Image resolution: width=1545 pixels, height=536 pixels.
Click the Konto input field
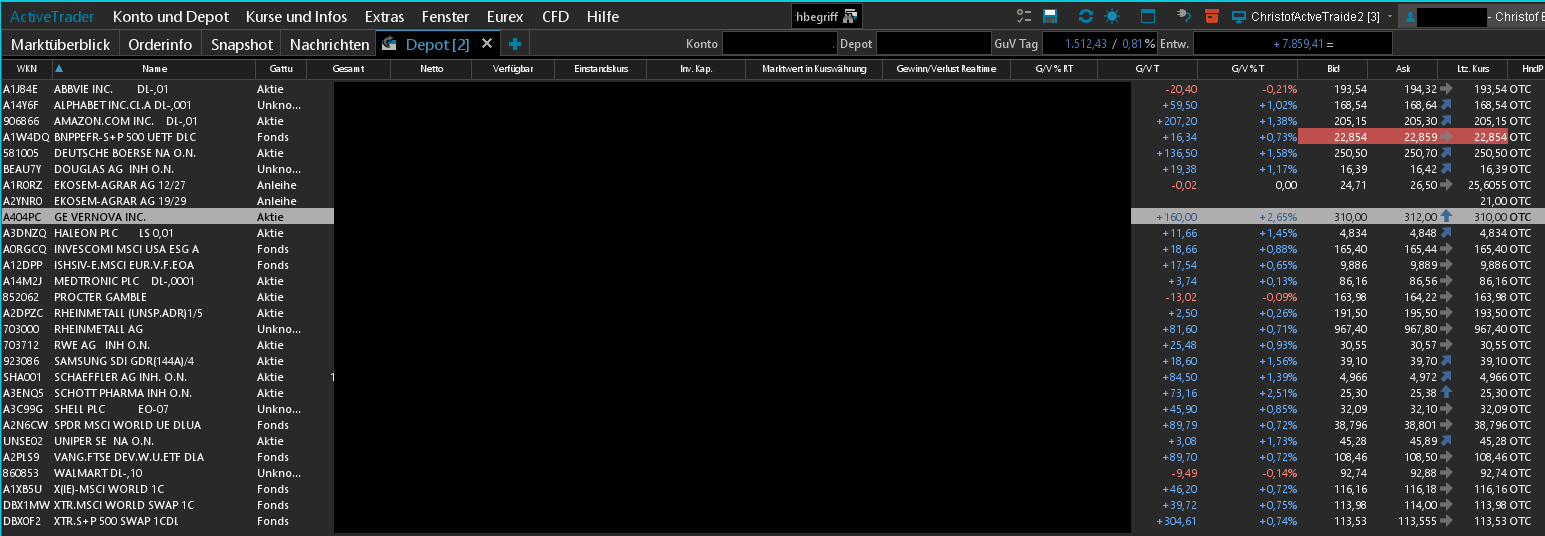(779, 44)
